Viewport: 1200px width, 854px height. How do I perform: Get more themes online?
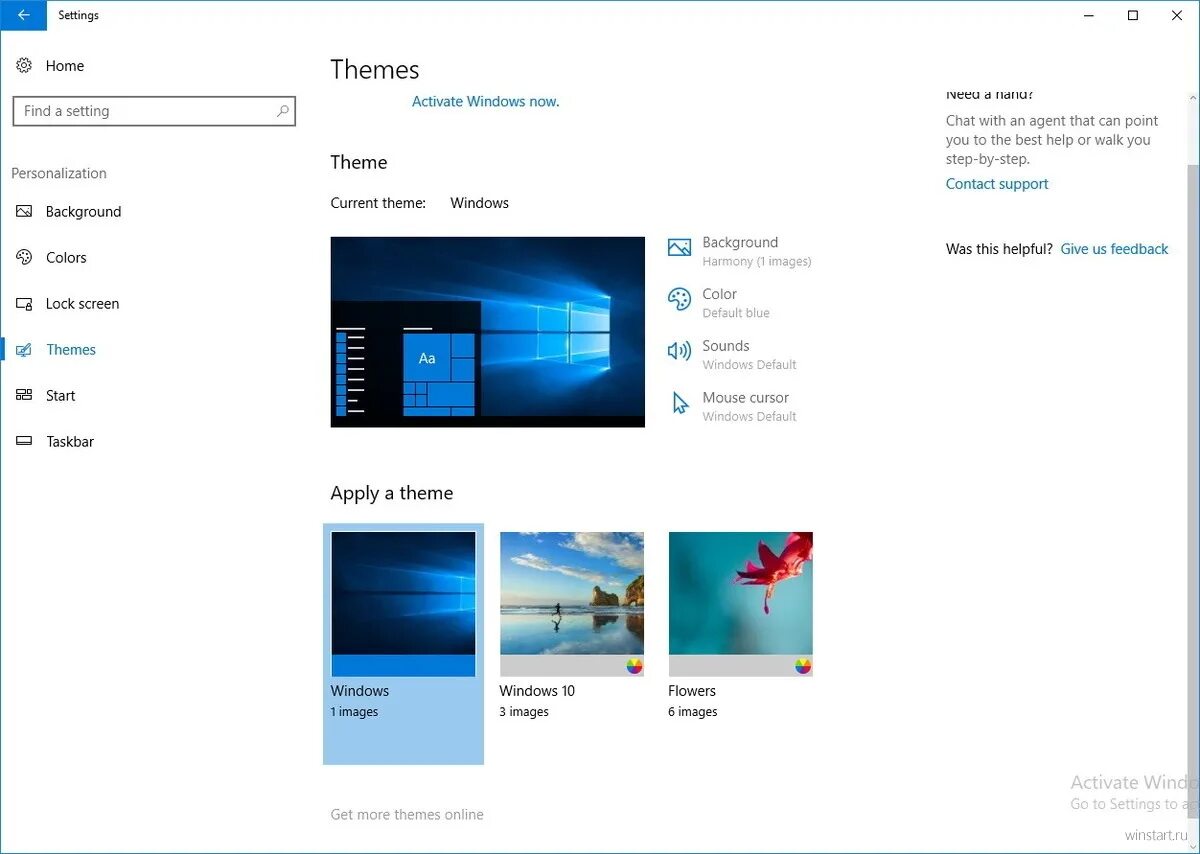tap(407, 814)
